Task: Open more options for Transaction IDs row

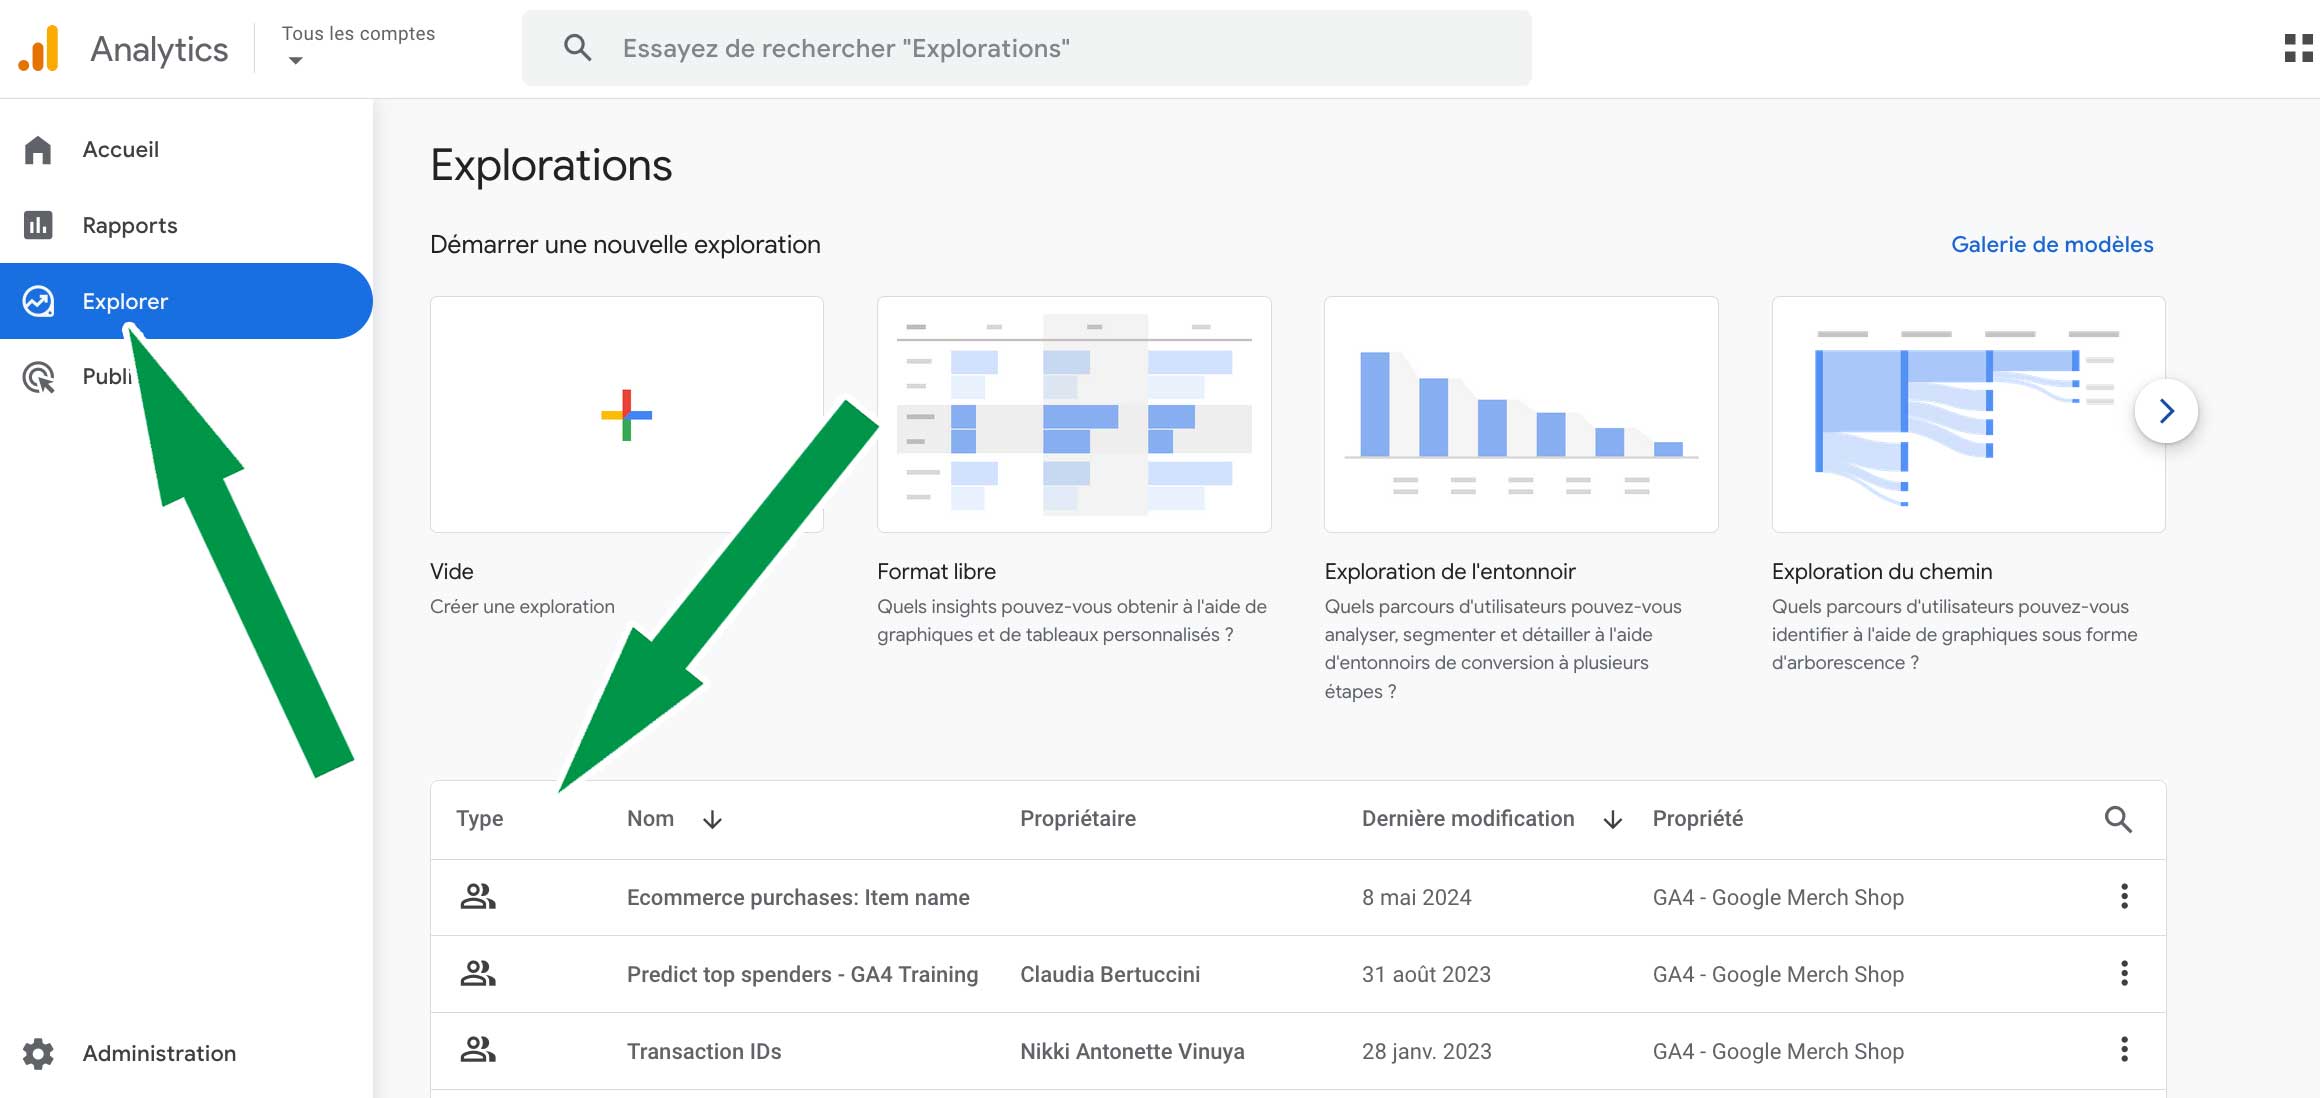Action: [x=2124, y=1049]
